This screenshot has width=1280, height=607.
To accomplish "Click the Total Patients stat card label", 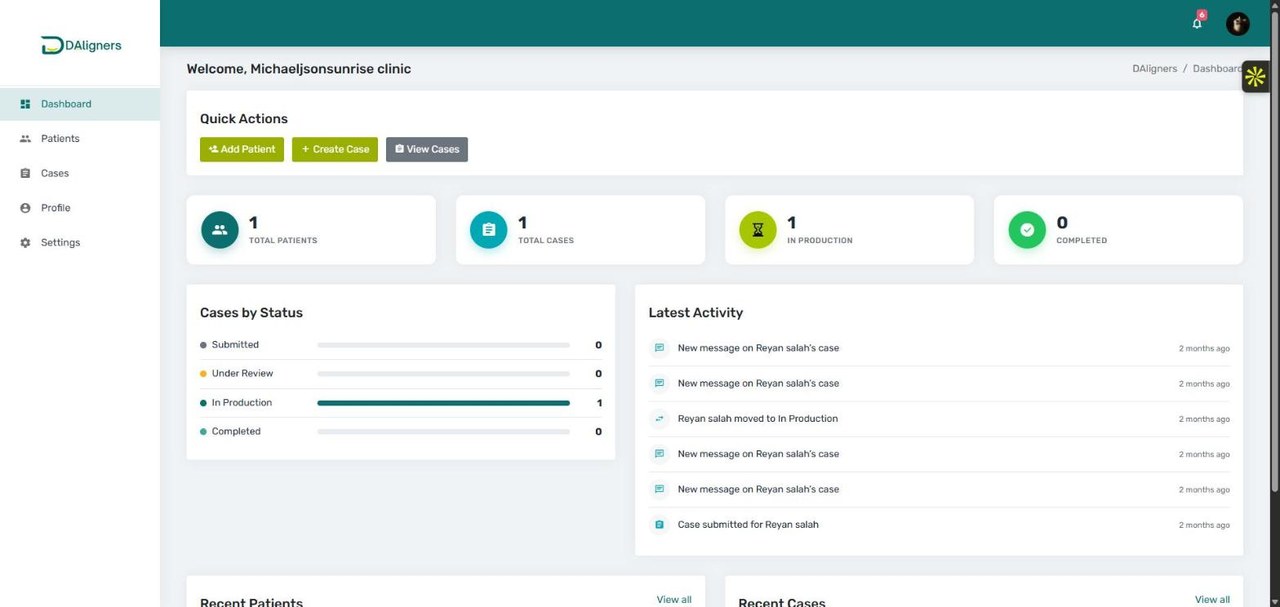I will coord(283,241).
